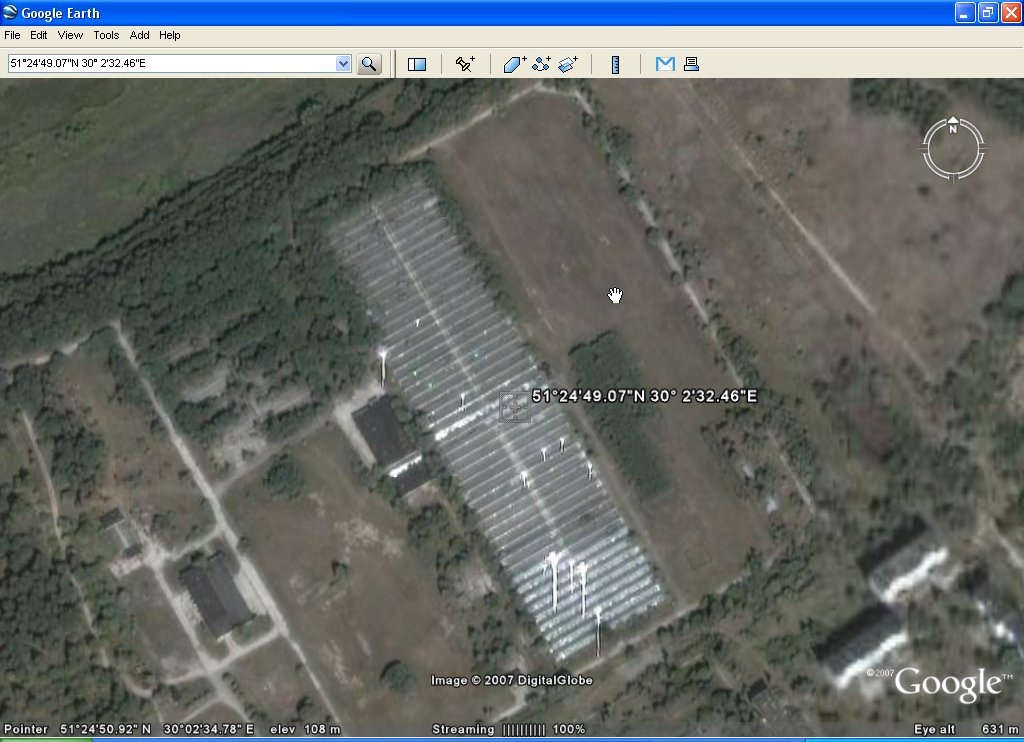Expand the search history dropdown arrow
Viewport: 1024px width, 742px height.
point(343,64)
